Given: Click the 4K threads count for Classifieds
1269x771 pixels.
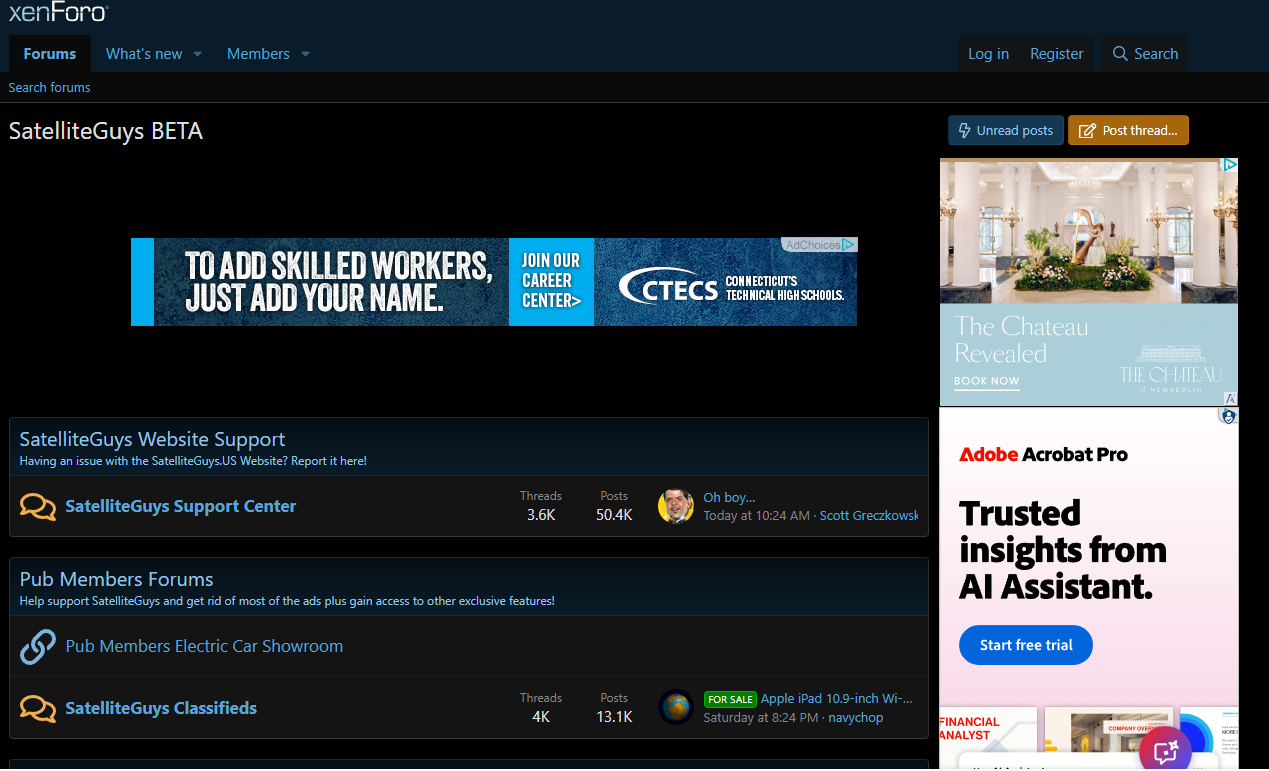Looking at the screenshot, I should click(x=541, y=717).
